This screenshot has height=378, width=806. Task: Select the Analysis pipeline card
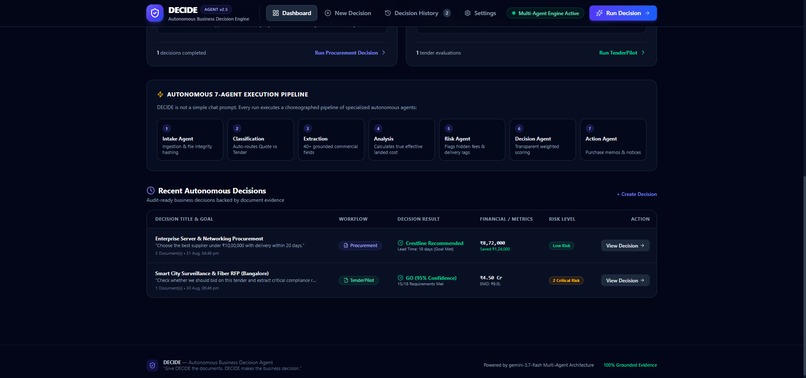tap(401, 140)
